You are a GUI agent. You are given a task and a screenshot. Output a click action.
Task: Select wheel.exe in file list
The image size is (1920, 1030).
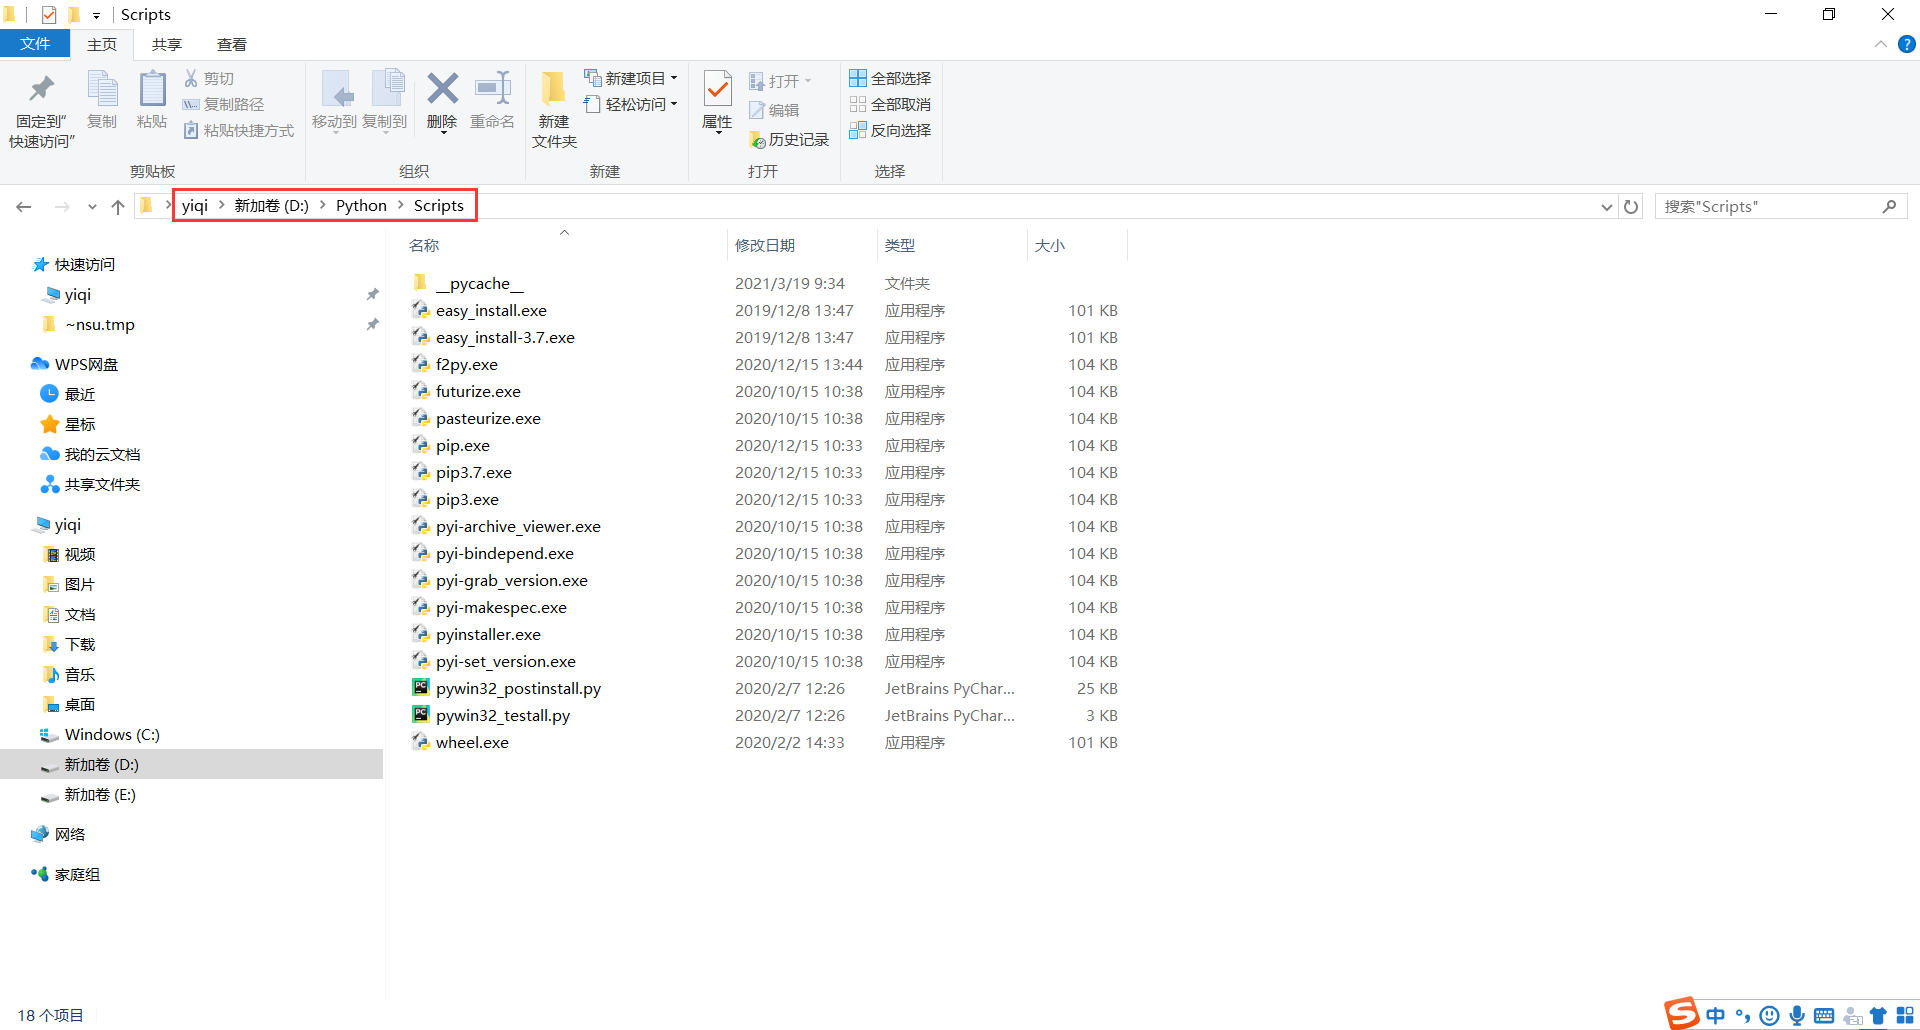click(x=472, y=742)
